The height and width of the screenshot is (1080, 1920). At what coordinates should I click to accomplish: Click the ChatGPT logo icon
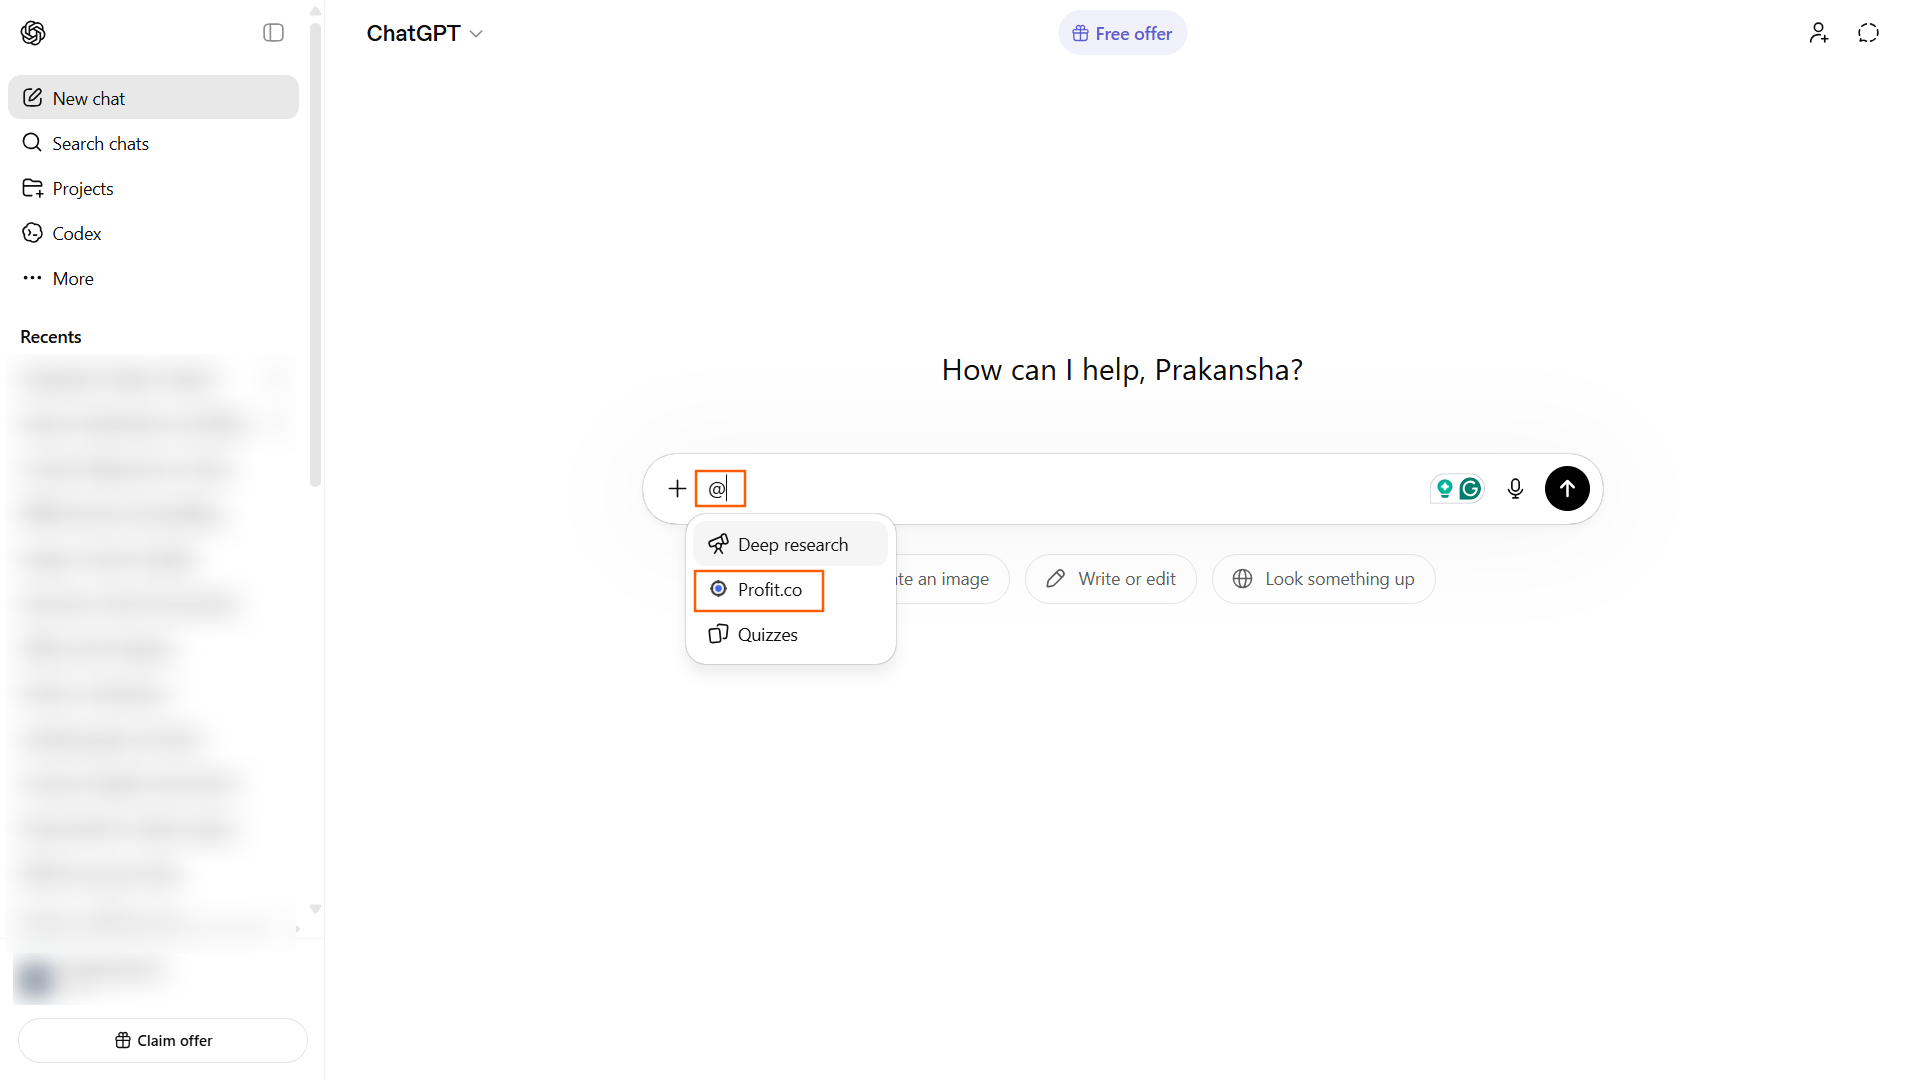click(33, 33)
